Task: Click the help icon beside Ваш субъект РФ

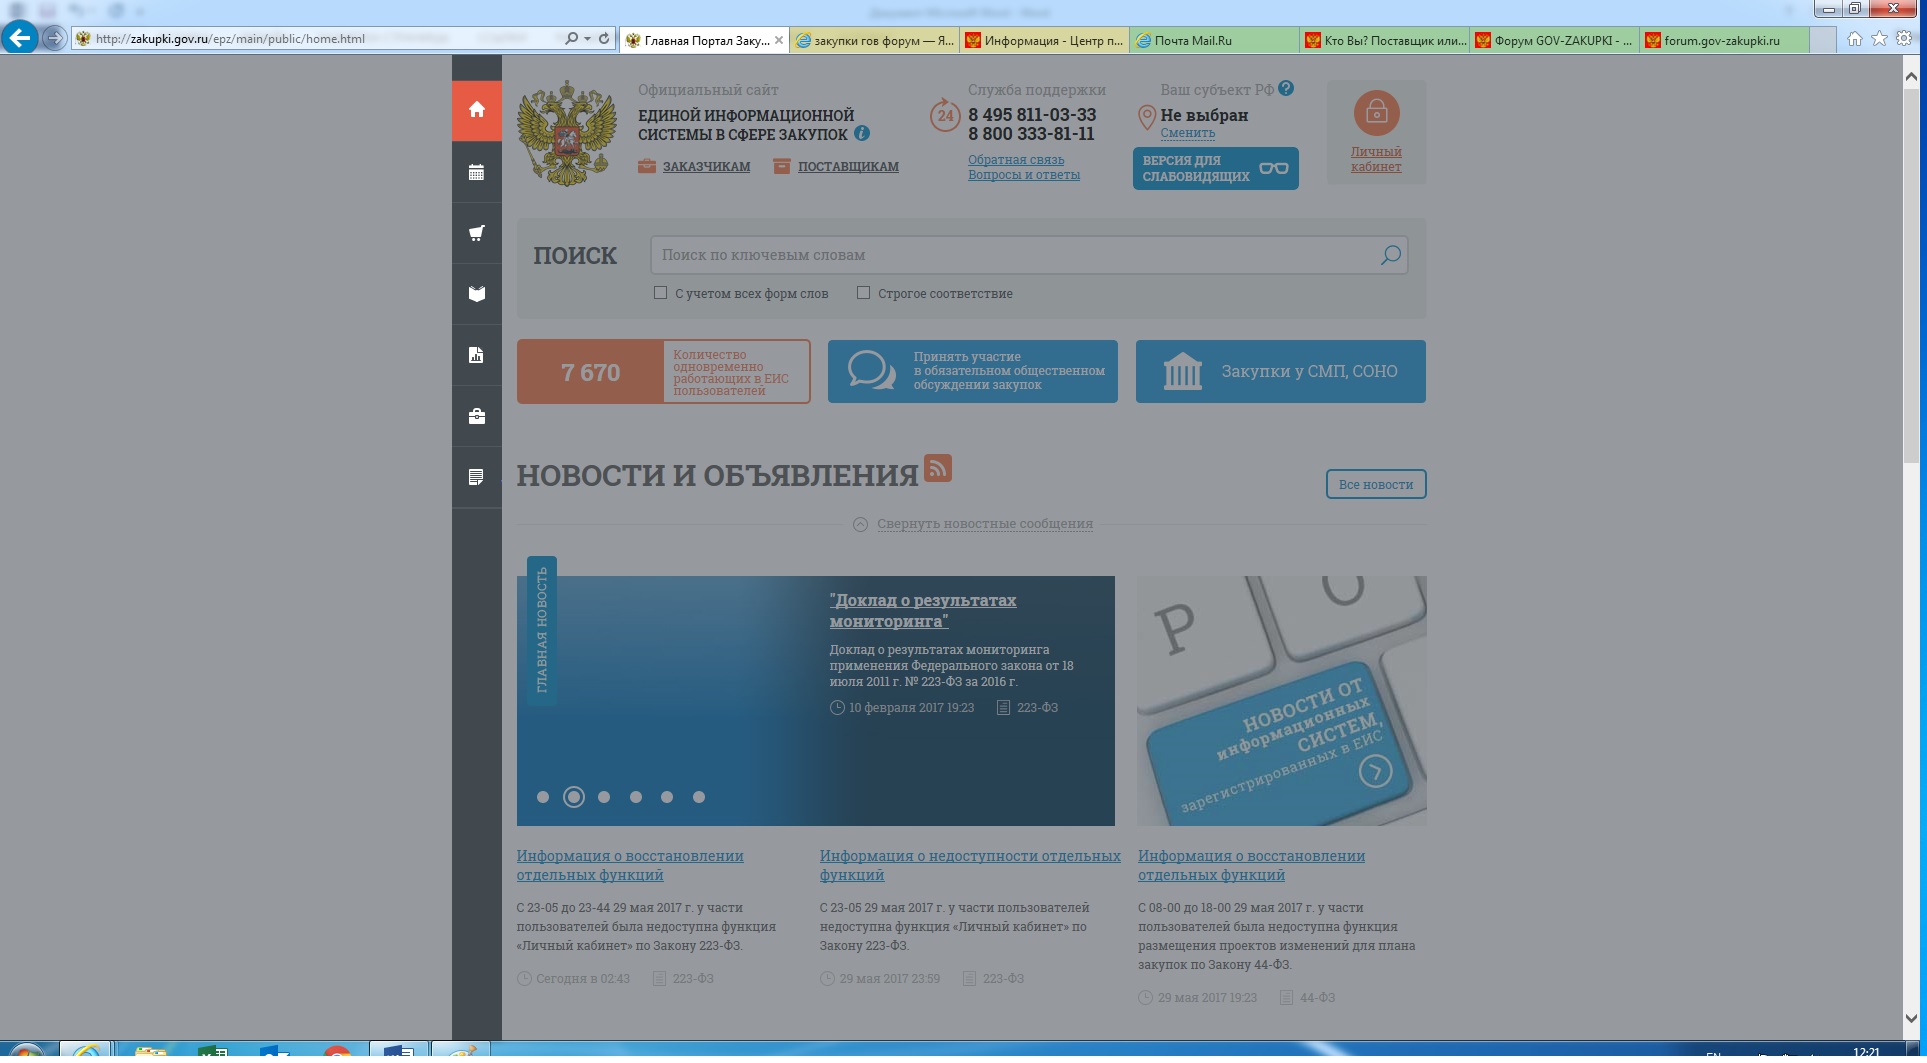Action: [x=1286, y=89]
